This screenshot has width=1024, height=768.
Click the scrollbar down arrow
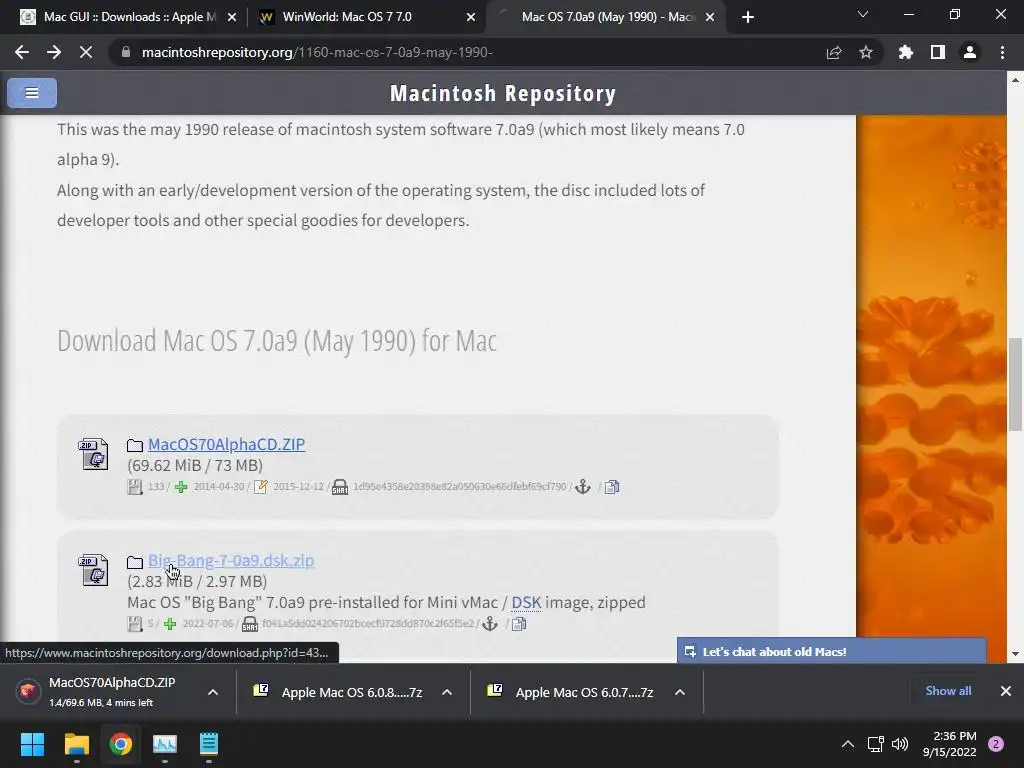point(1015,654)
